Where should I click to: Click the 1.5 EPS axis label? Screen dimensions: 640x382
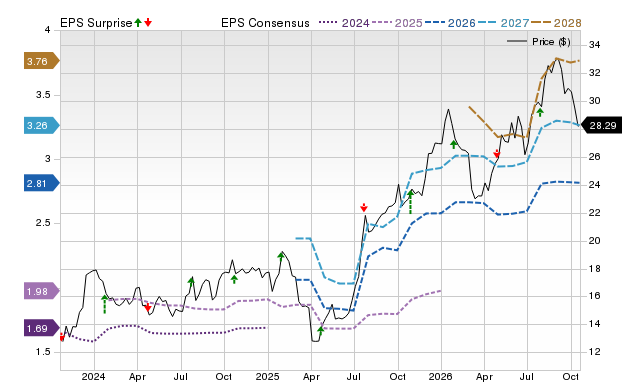point(43,352)
